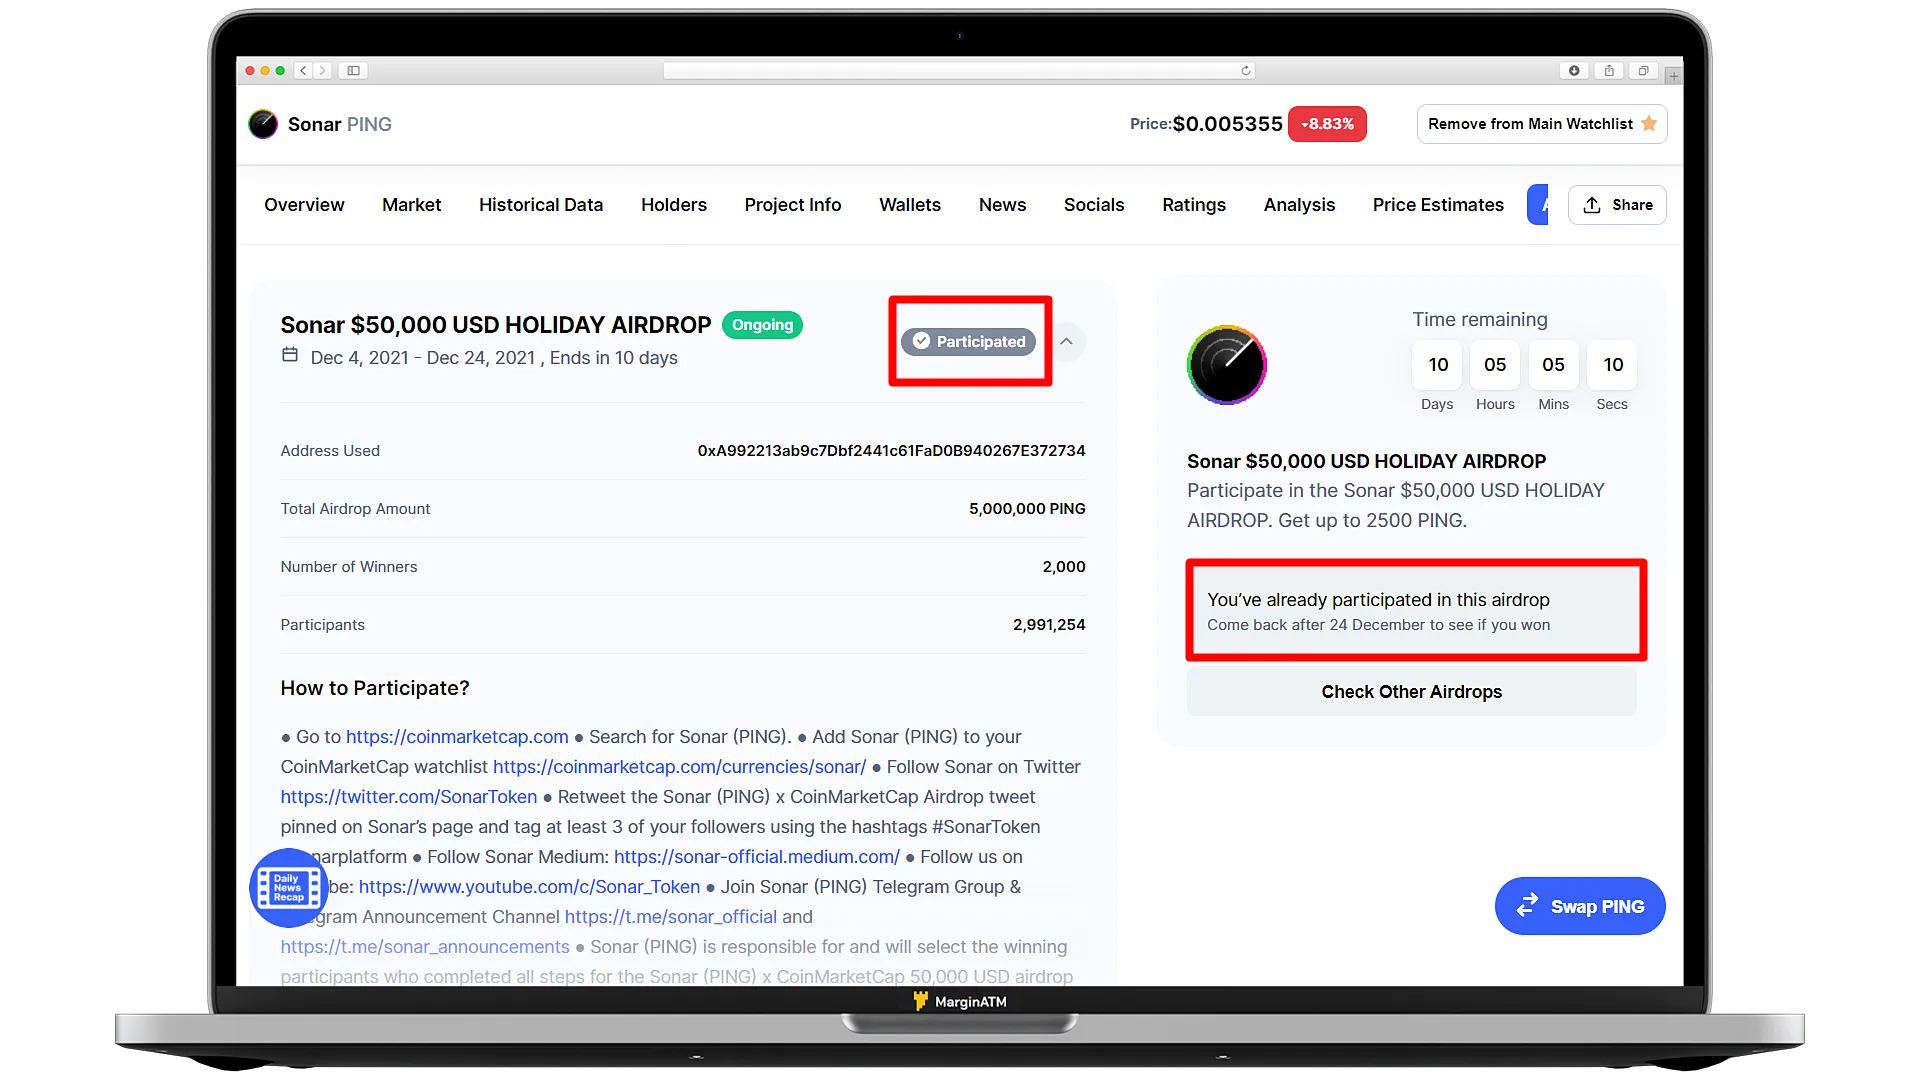
Task: Click the browser address bar
Action: coord(958,71)
